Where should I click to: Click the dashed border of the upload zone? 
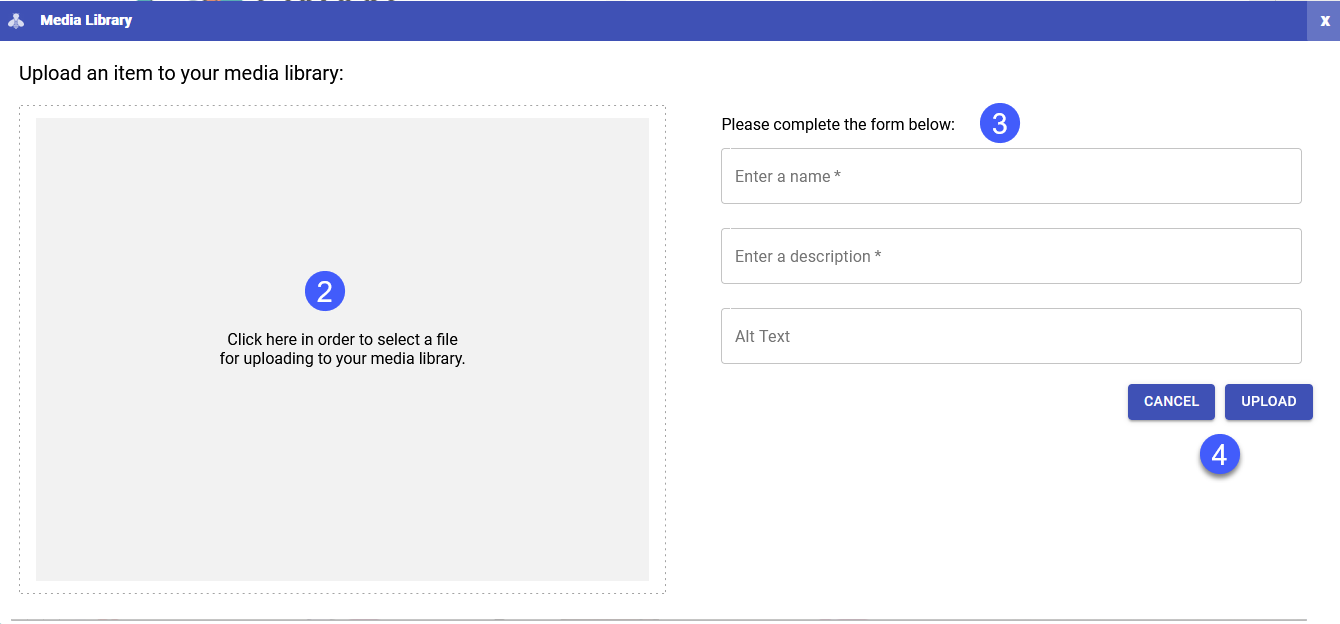tap(342, 106)
